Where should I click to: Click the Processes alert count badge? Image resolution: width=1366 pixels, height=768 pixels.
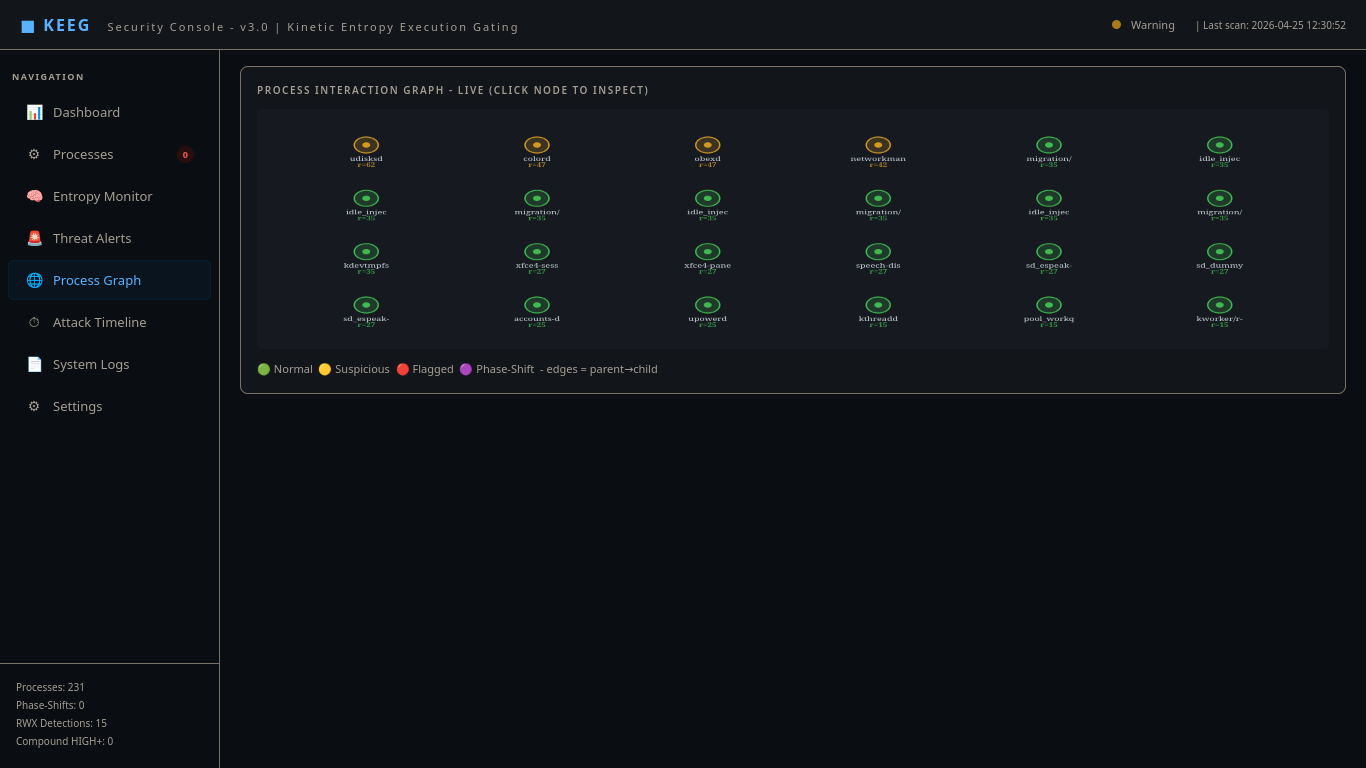click(x=185, y=154)
